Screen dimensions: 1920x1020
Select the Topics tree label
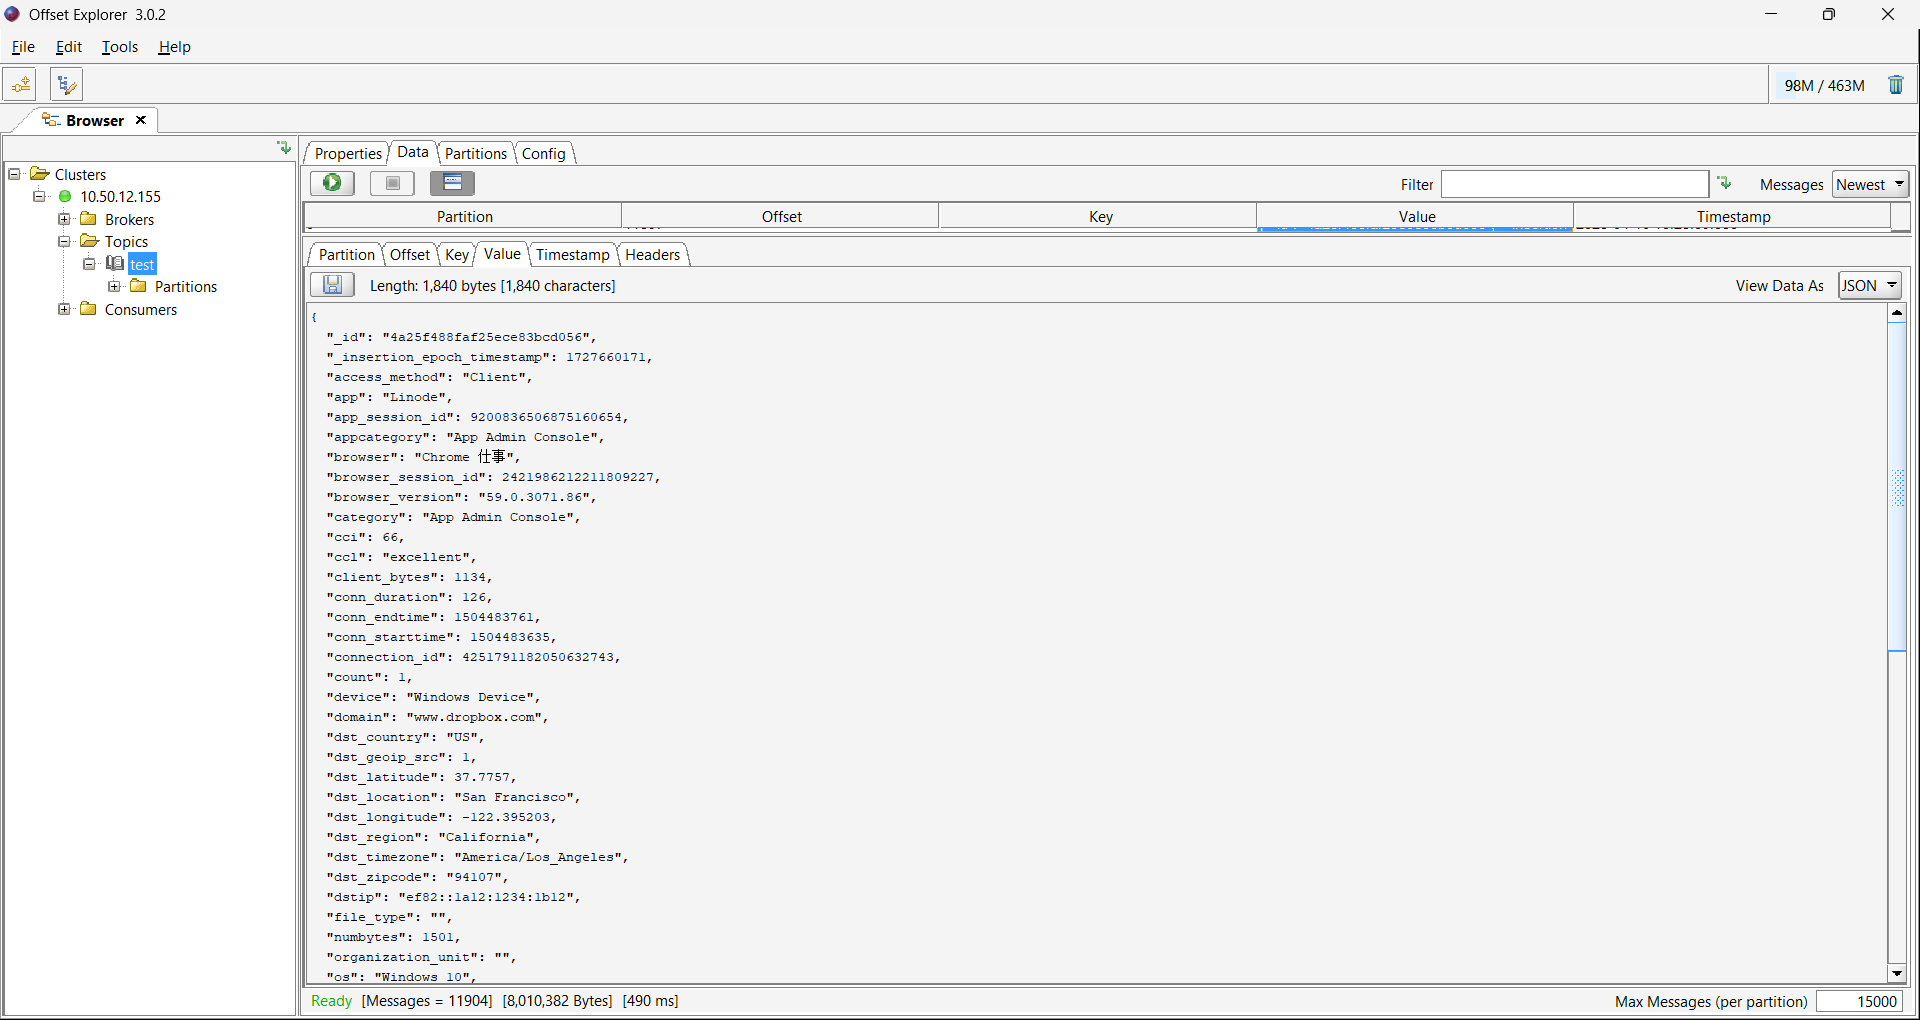pos(126,241)
